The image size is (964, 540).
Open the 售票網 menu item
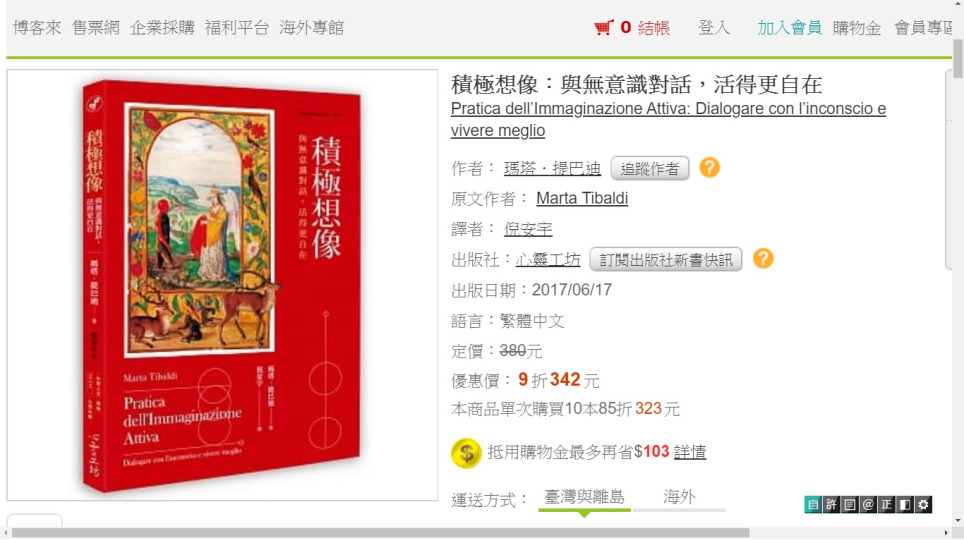click(x=96, y=28)
